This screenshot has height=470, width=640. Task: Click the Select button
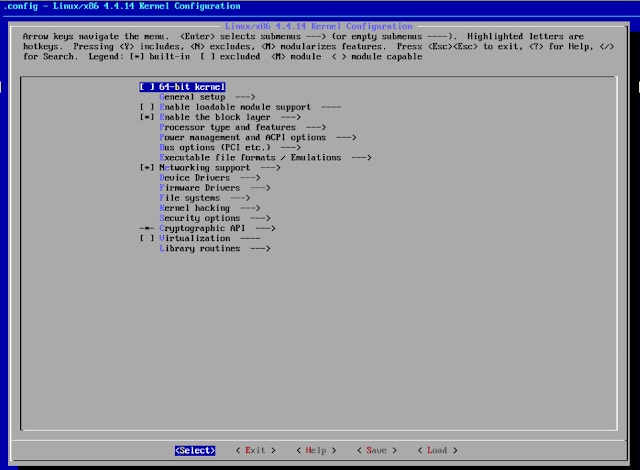tap(195, 450)
